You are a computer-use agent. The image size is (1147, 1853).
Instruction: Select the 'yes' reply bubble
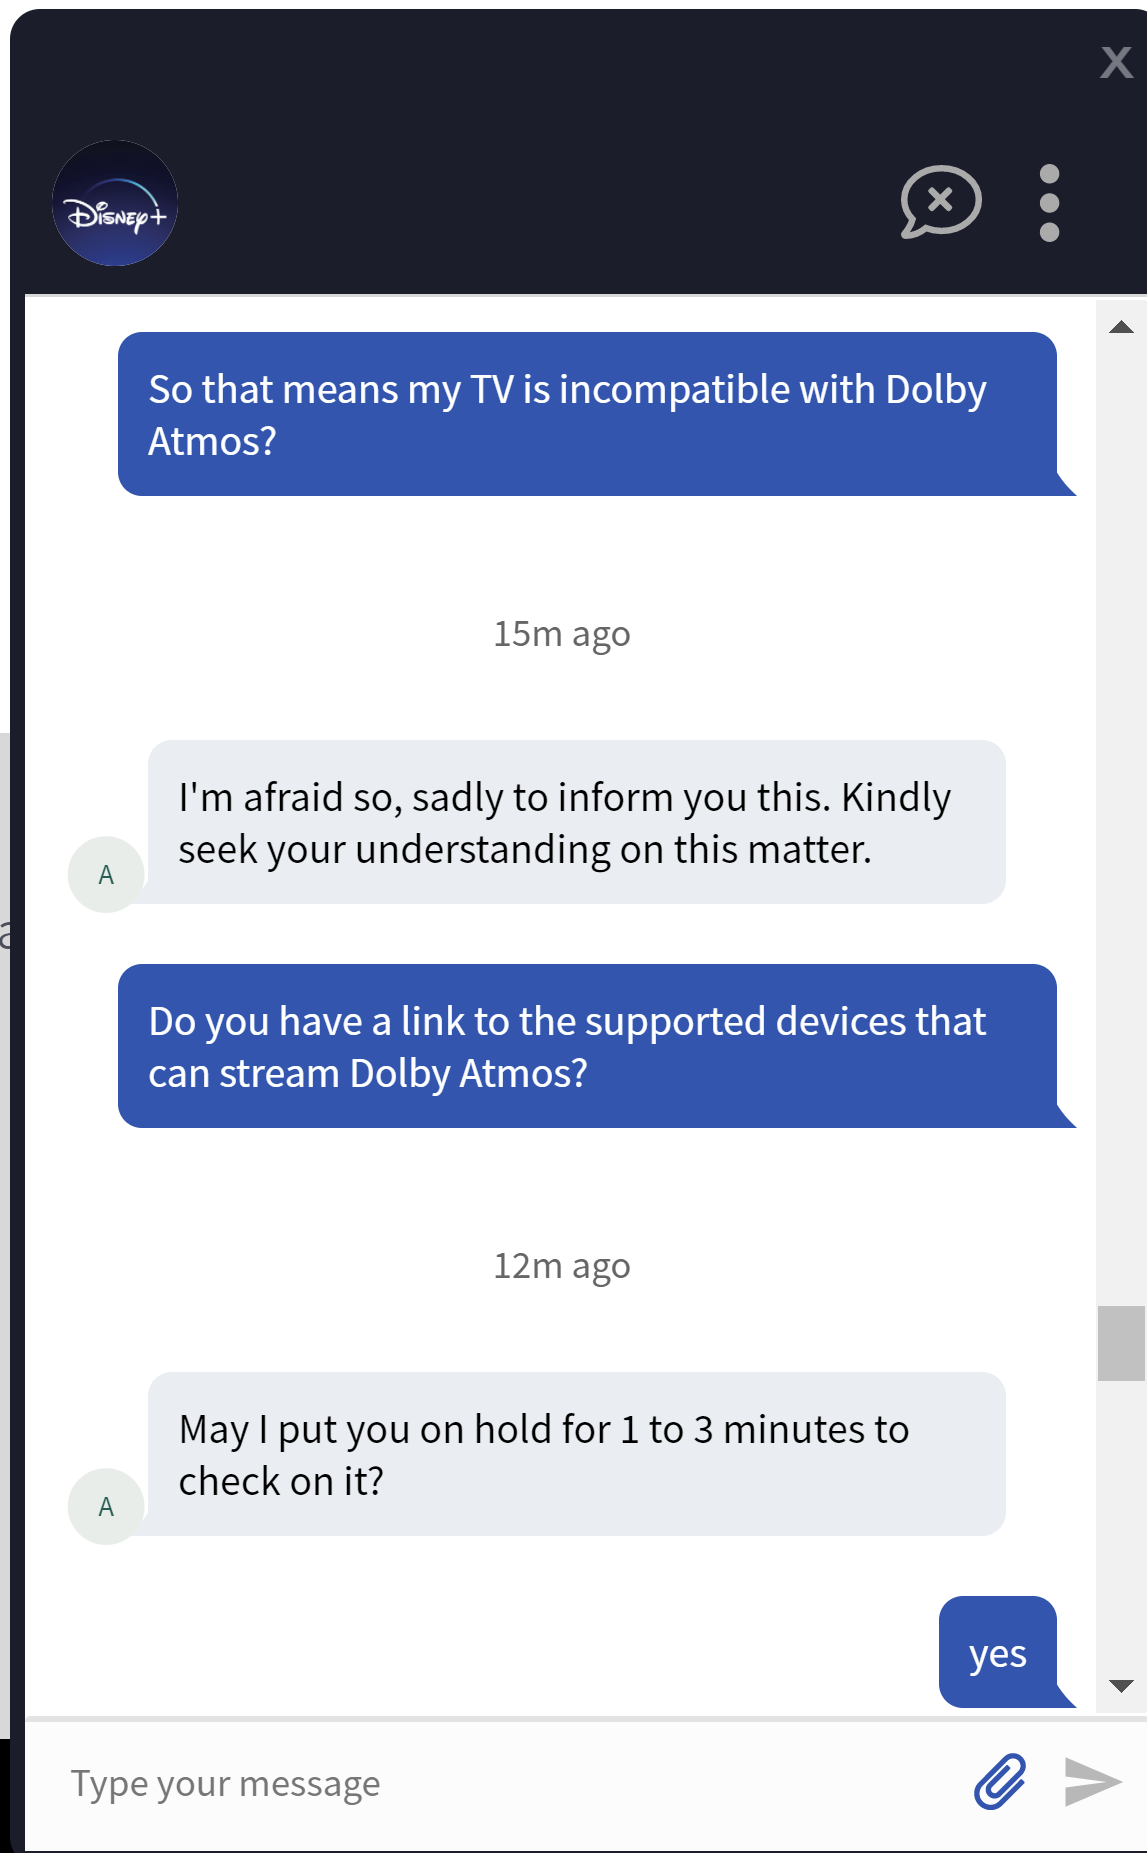[998, 1653]
